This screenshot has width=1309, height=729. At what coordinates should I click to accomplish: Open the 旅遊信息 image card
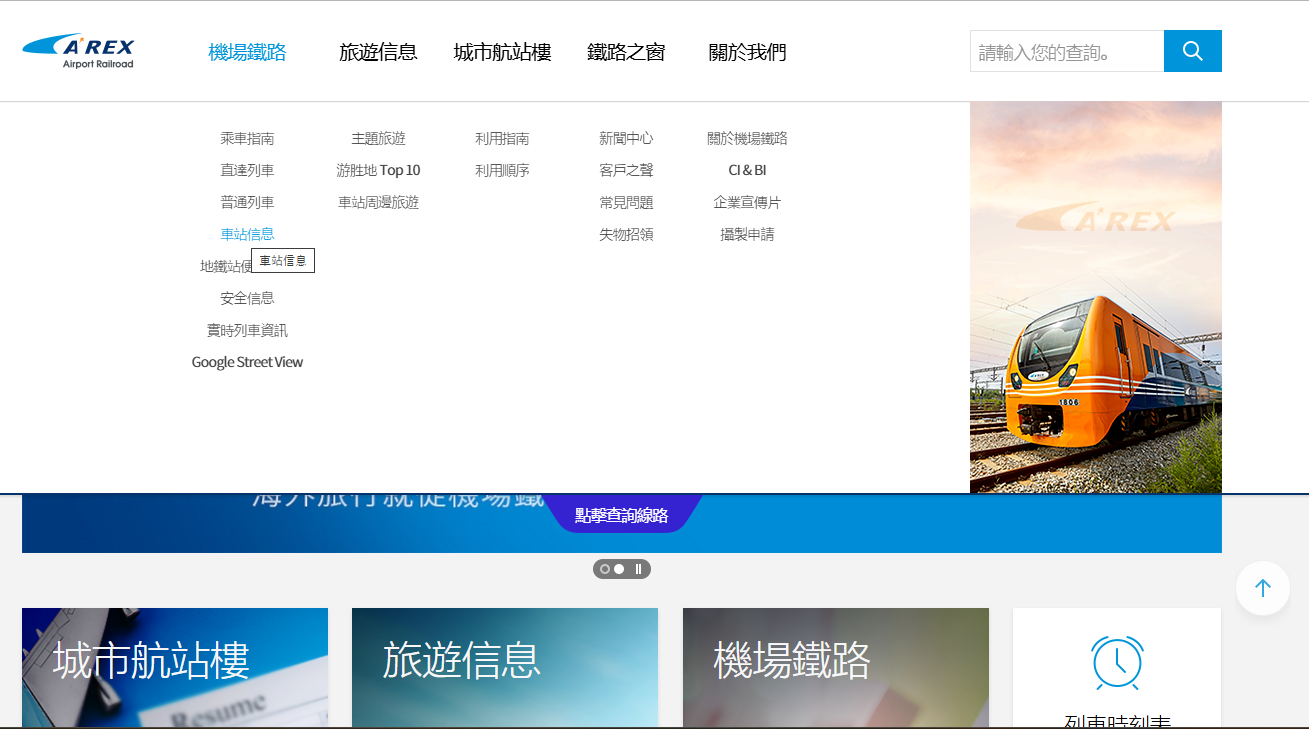[505, 668]
